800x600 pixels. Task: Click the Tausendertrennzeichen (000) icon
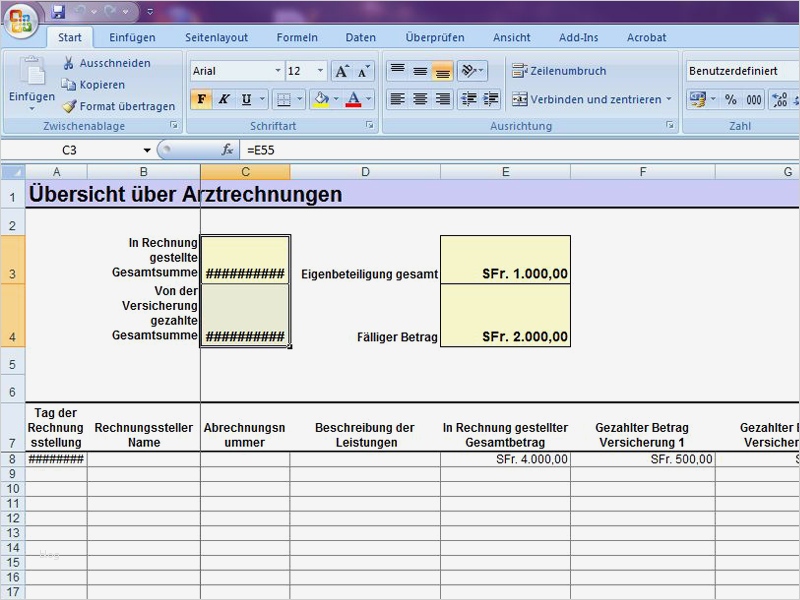point(756,100)
